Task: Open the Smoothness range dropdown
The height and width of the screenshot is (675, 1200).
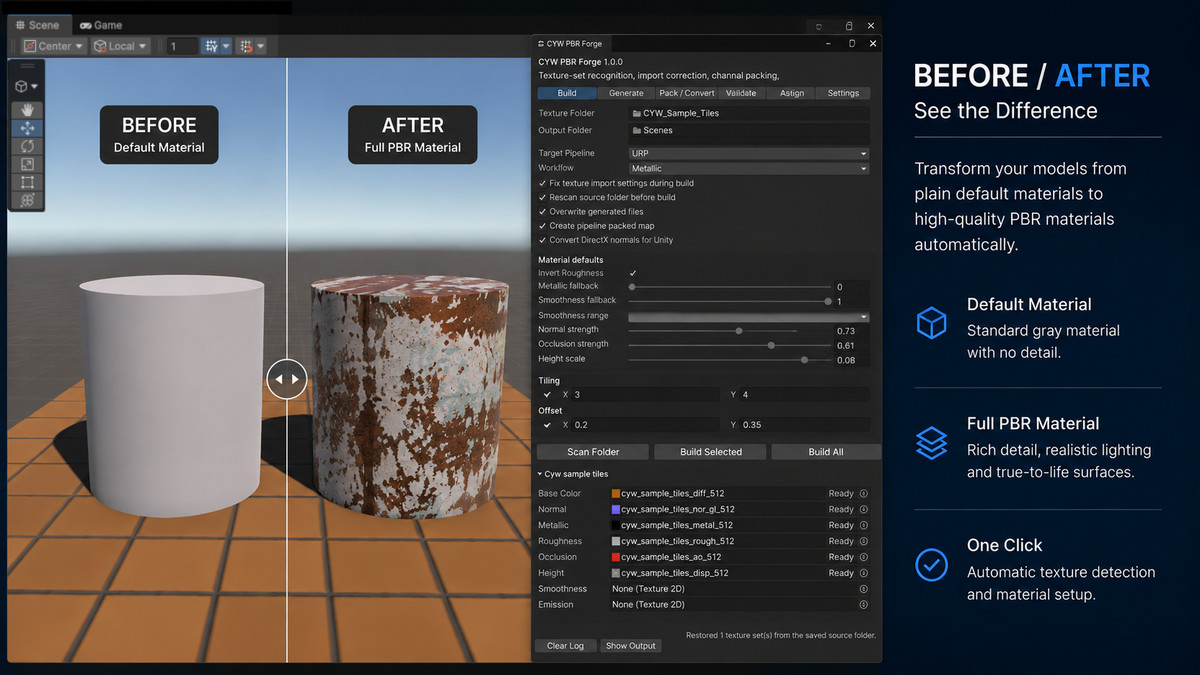Action: 748,316
